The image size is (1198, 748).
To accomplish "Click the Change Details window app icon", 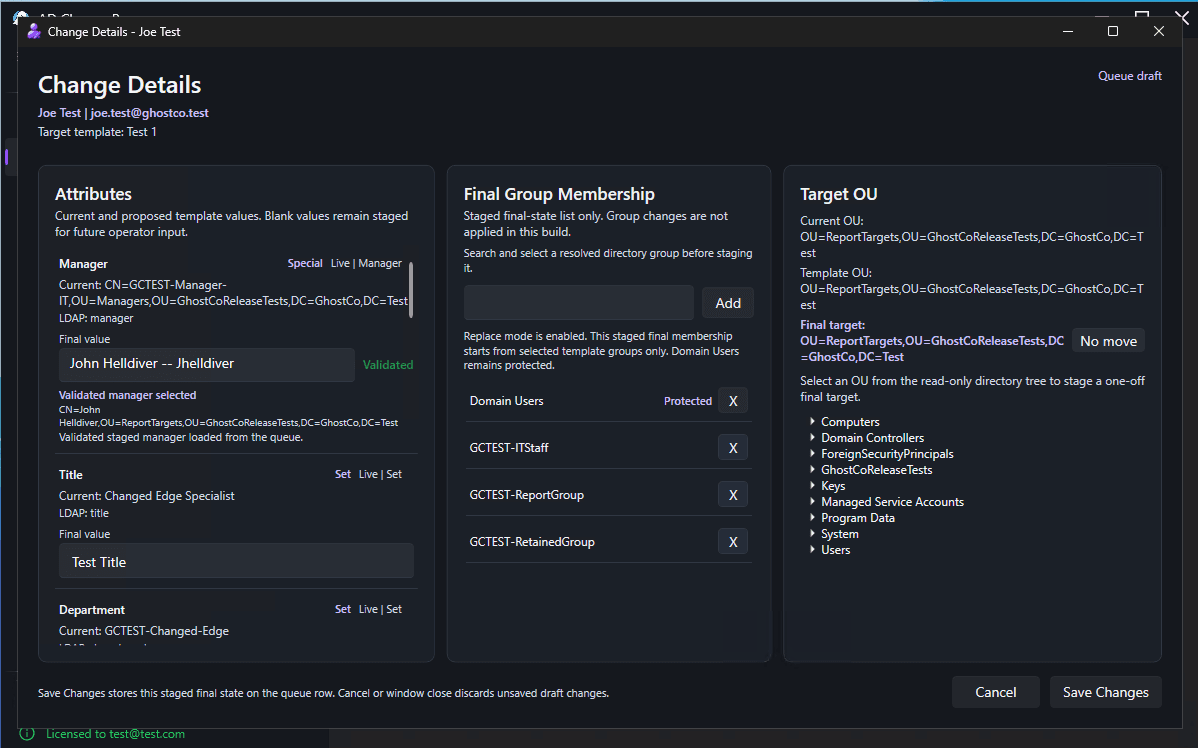I will (x=34, y=31).
